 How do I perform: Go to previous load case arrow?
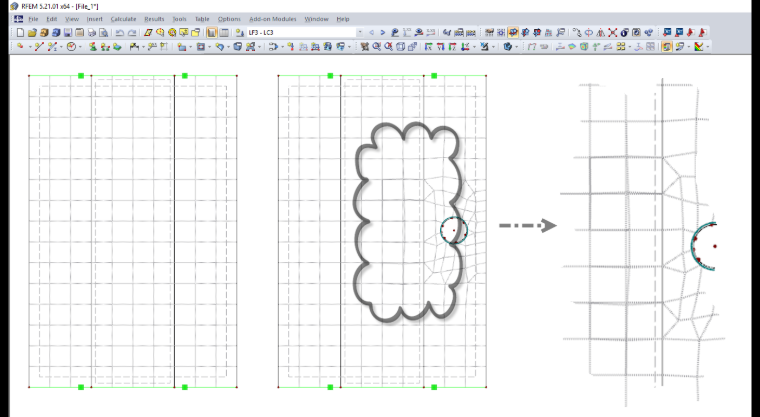pyautogui.click(x=371, y=32)
